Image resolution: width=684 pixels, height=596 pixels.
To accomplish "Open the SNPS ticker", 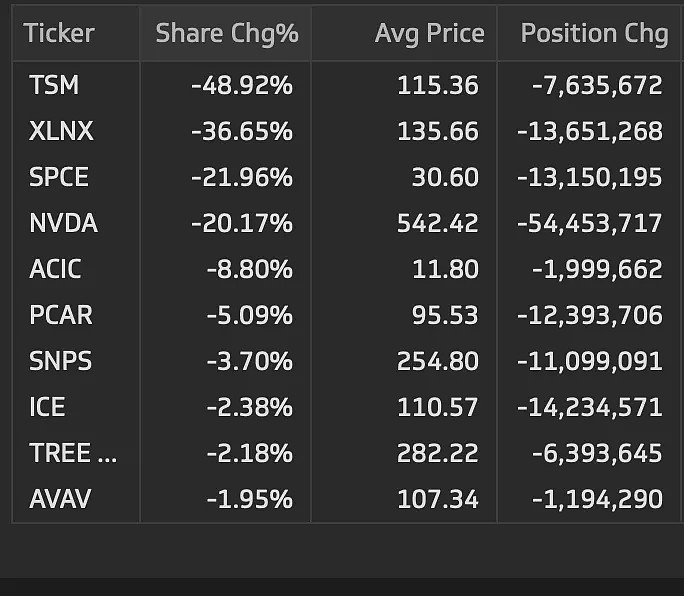I will click(x=60, y=361).
